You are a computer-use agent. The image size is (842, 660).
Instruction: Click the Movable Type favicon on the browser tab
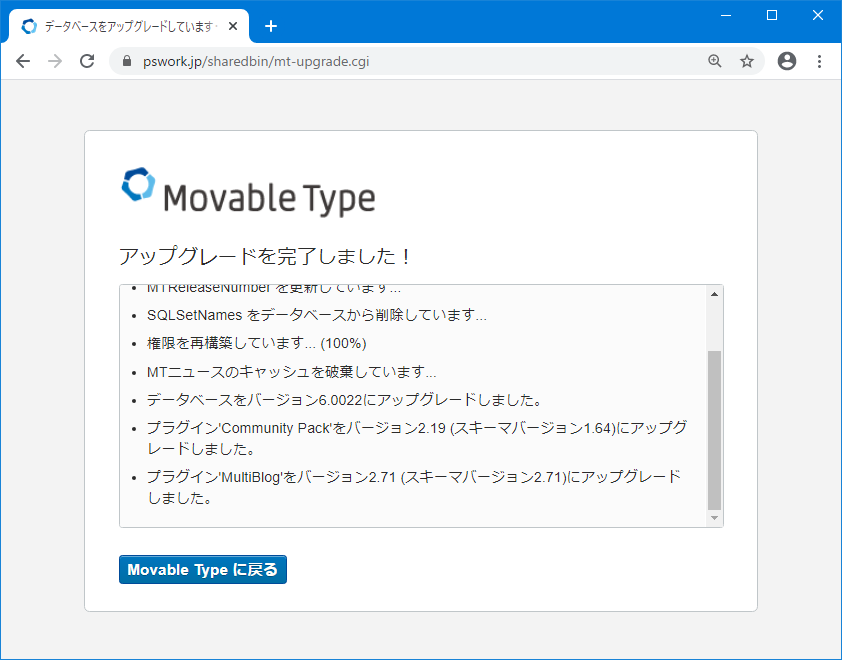[29, 26]
